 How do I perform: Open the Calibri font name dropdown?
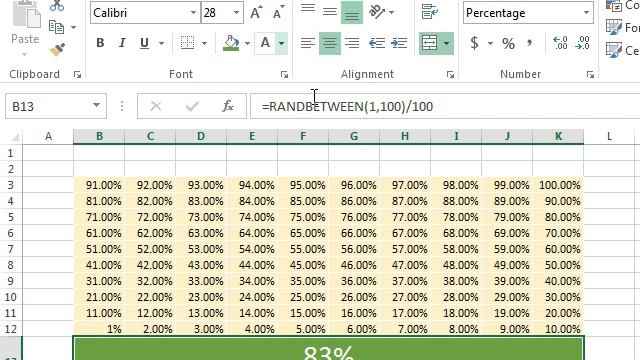coord(193,13)
